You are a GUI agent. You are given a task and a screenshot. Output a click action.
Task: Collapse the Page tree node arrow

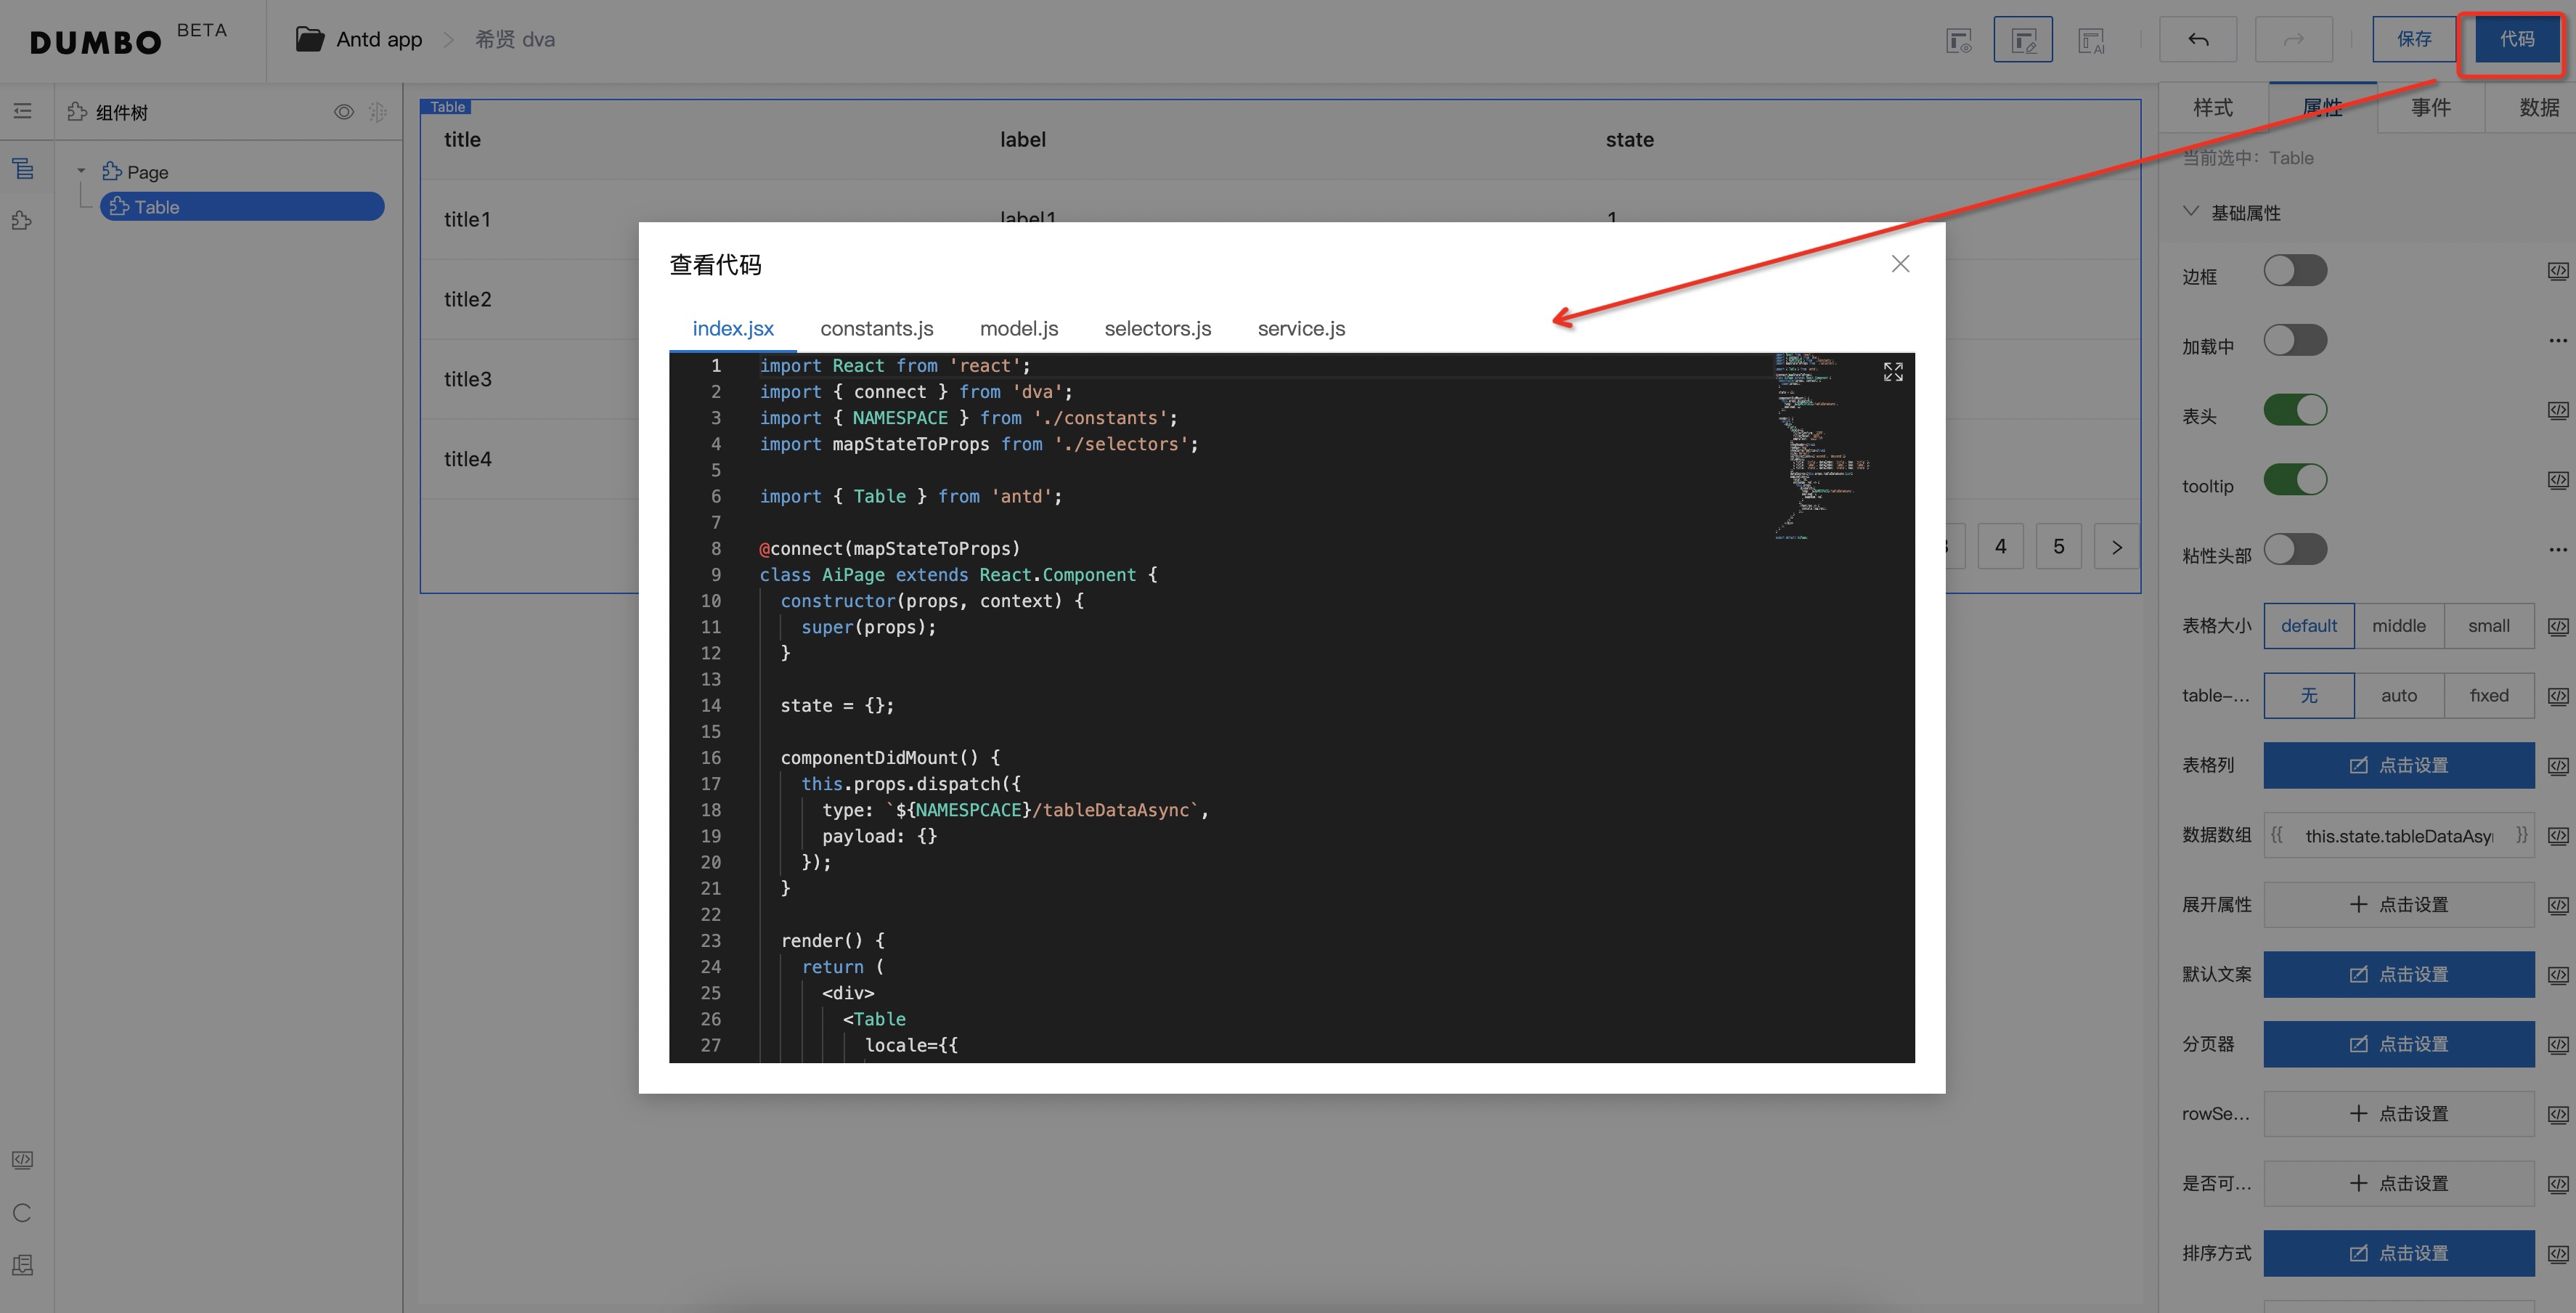coord(81,171)
